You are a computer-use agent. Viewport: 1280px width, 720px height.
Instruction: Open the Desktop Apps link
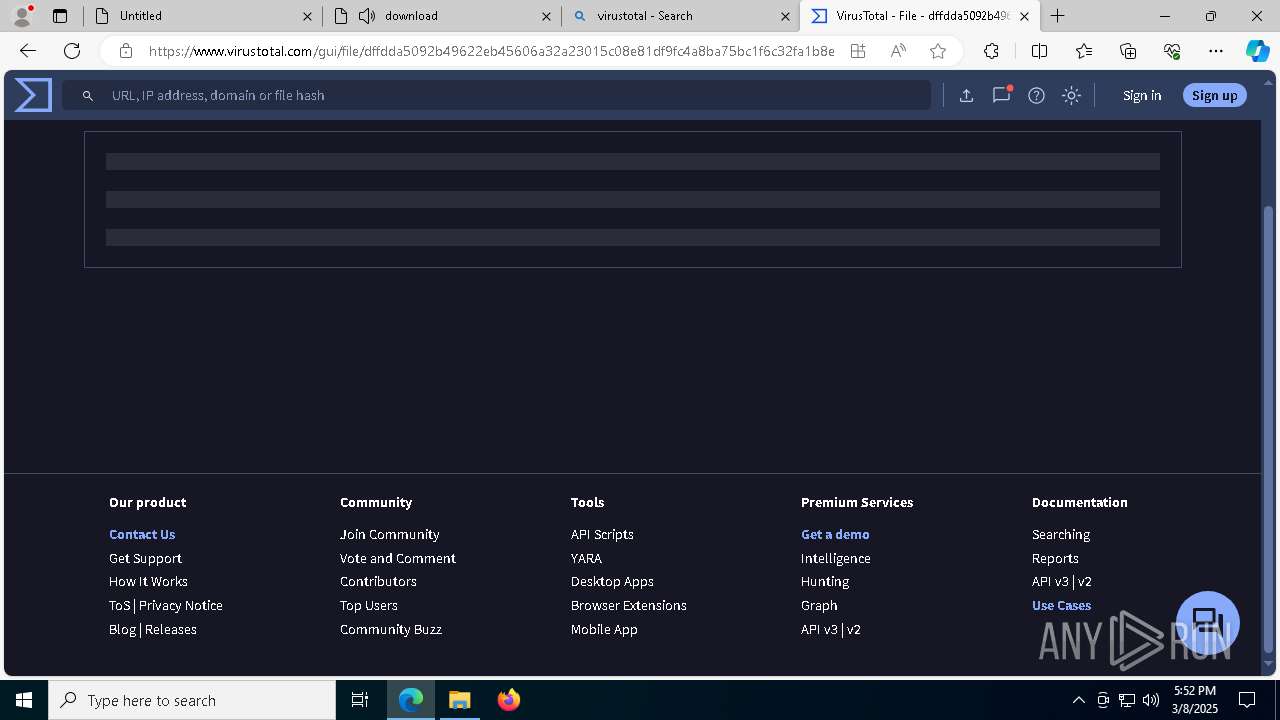612,582
